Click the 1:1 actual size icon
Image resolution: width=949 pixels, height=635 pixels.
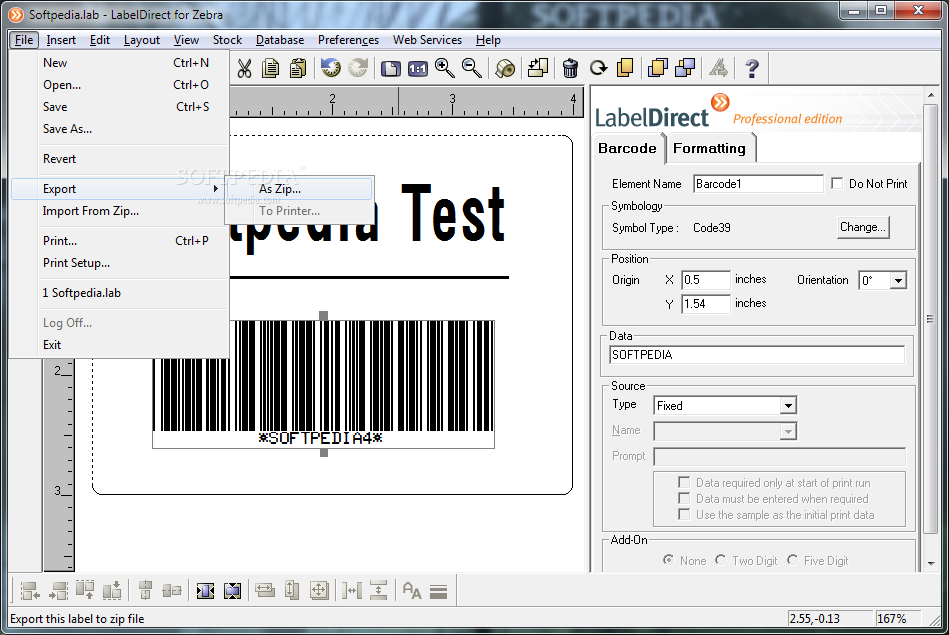click(418, 68)
